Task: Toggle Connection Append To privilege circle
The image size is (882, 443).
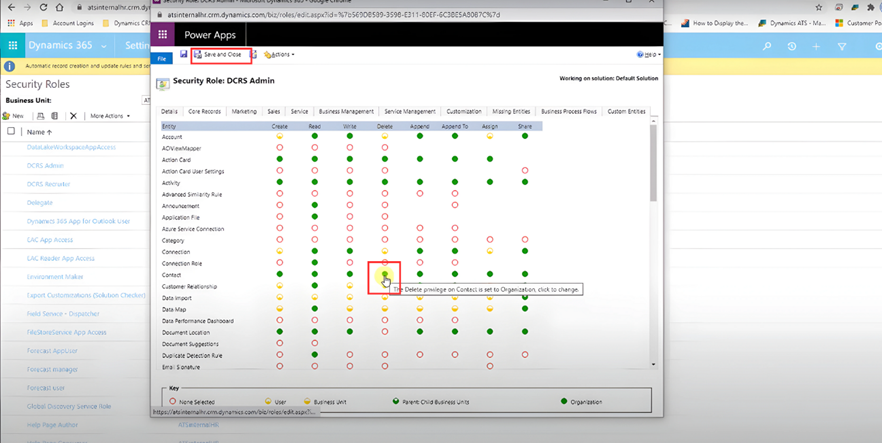Action: (454, 251)
